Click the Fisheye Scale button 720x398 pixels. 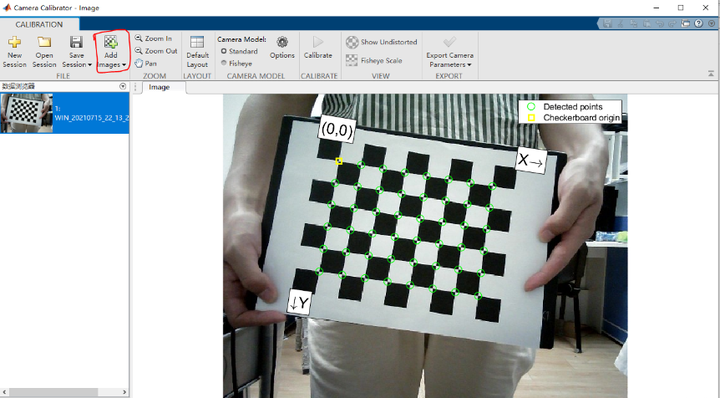pos(374,61)
